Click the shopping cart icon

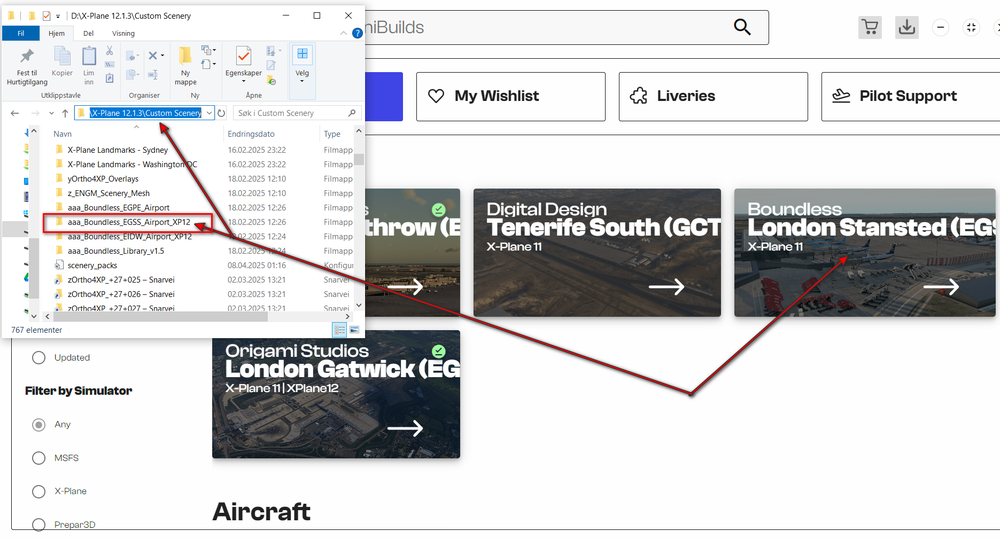[x=869, y=27]
